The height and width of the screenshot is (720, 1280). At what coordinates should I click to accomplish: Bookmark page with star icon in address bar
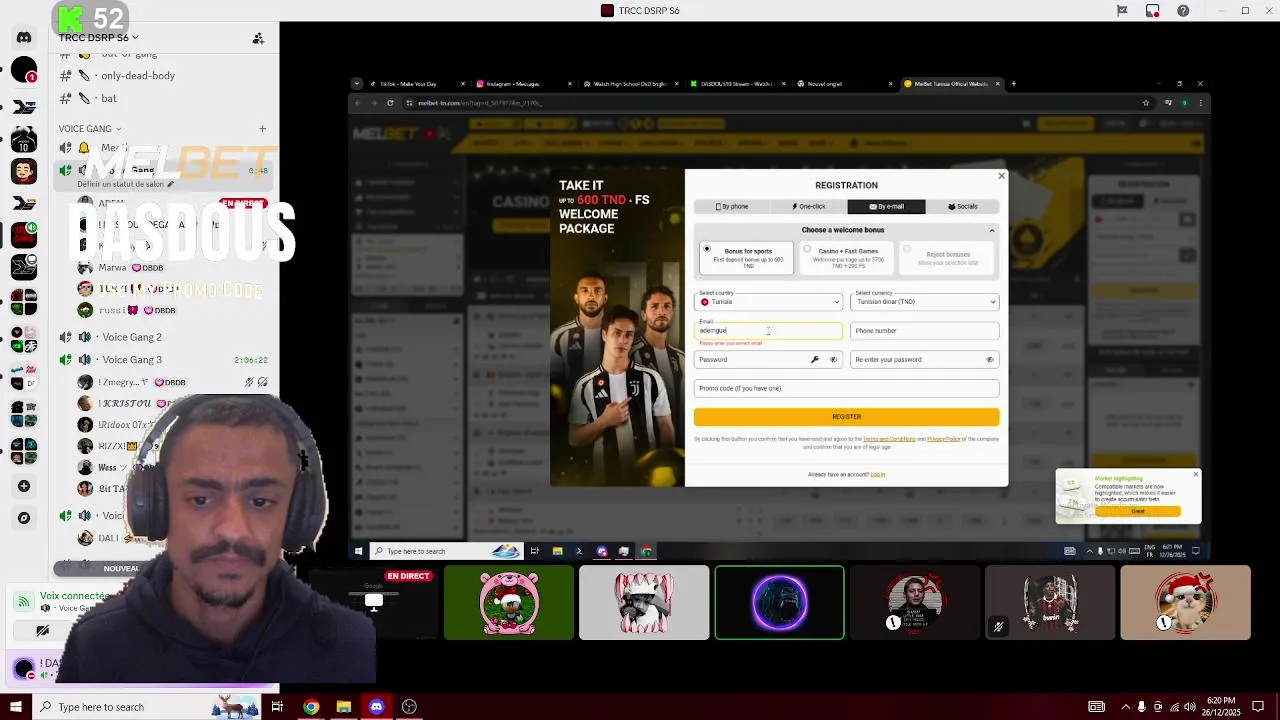pyautogui.click(x=1145, y=102)
